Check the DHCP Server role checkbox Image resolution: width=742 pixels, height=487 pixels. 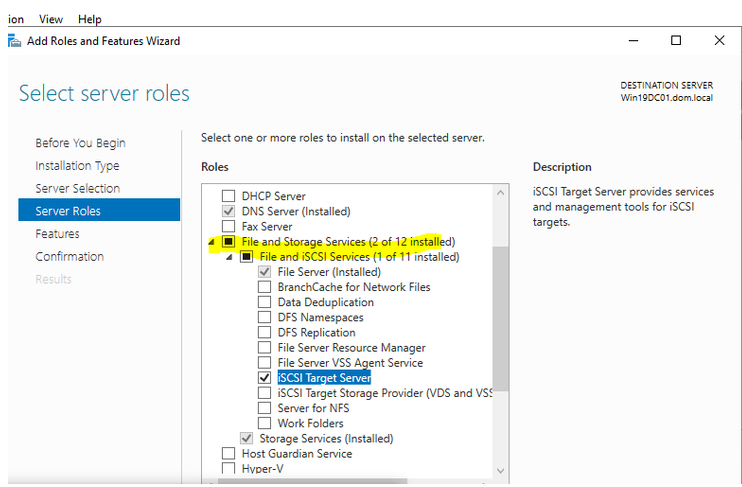(x=228, y=196)
